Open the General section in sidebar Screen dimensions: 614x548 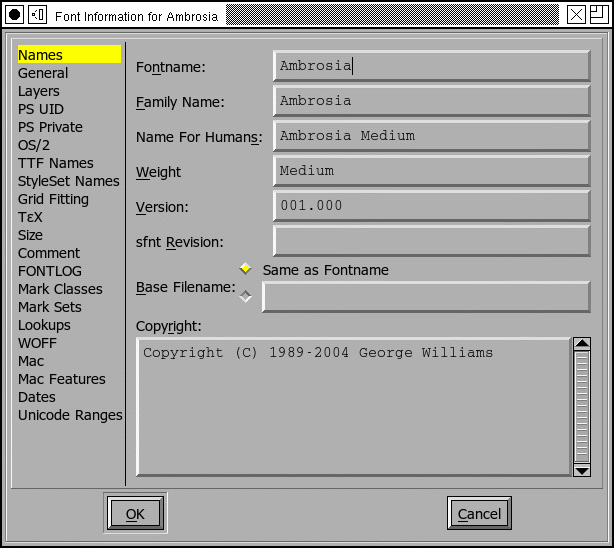43,73
